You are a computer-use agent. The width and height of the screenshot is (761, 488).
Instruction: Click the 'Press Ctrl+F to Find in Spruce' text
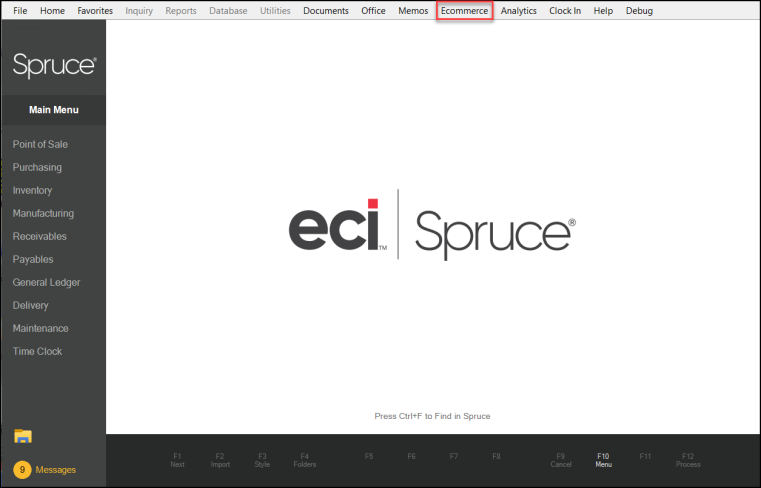coord(432,416)
